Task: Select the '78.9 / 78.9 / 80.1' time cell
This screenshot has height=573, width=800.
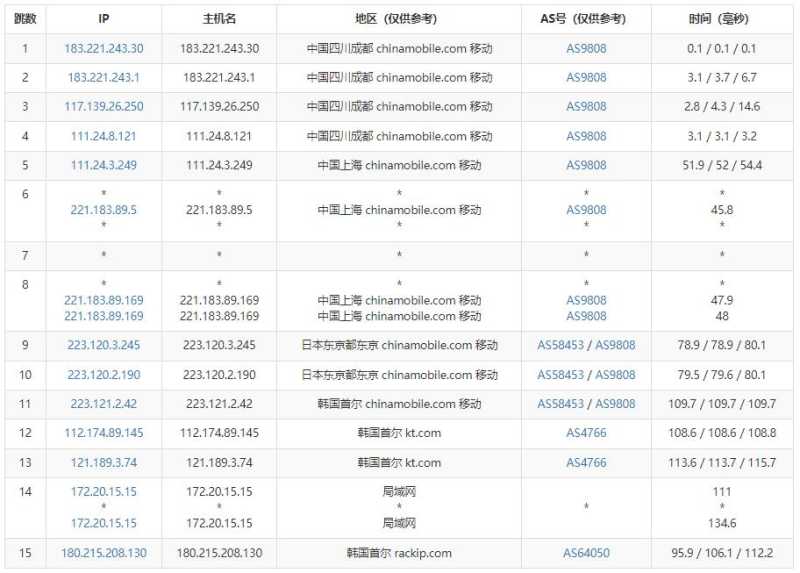Action: coord(722,345)
